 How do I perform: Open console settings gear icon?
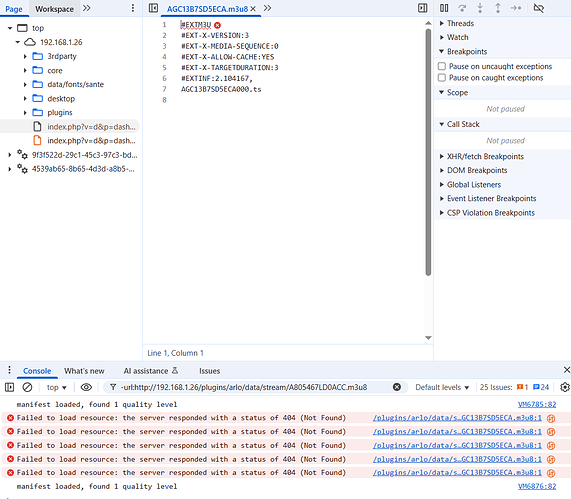[565, 387]
